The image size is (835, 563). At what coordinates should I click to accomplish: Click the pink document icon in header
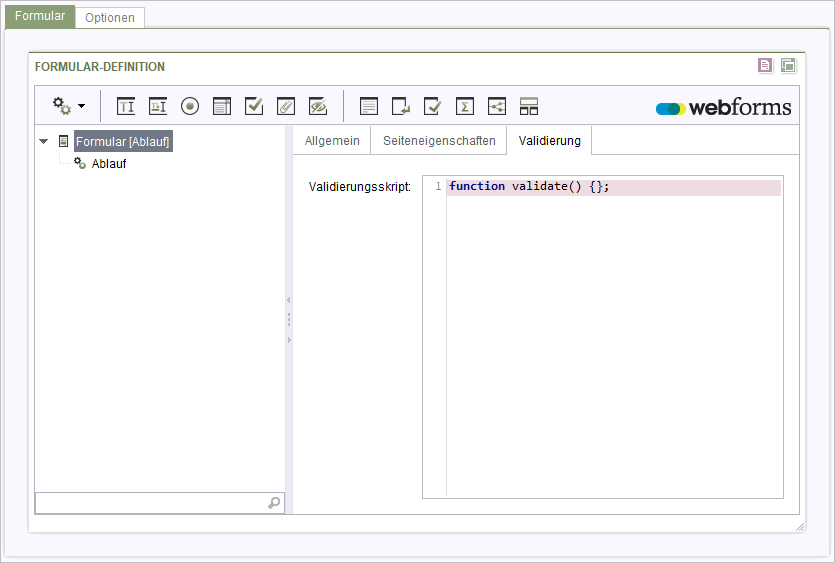click(765, 66)
